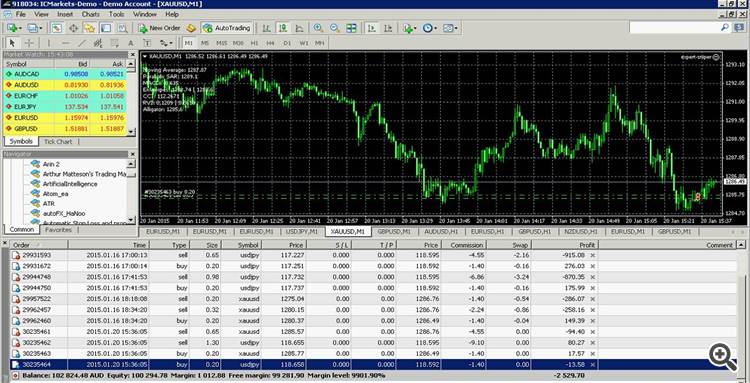Open the Help menu

click(172, 15)
